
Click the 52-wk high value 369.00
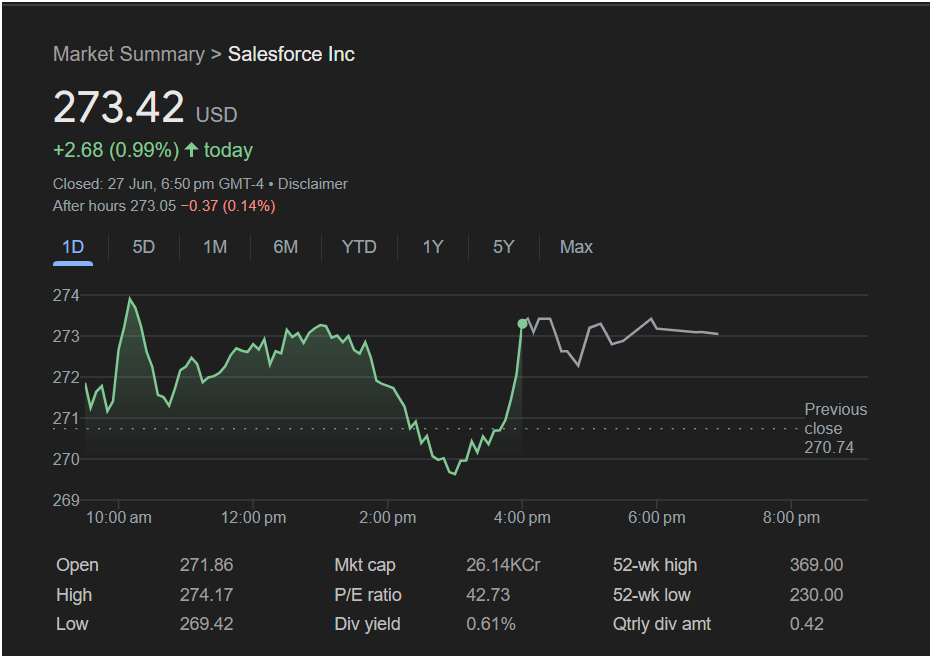[x=816, y=565]
